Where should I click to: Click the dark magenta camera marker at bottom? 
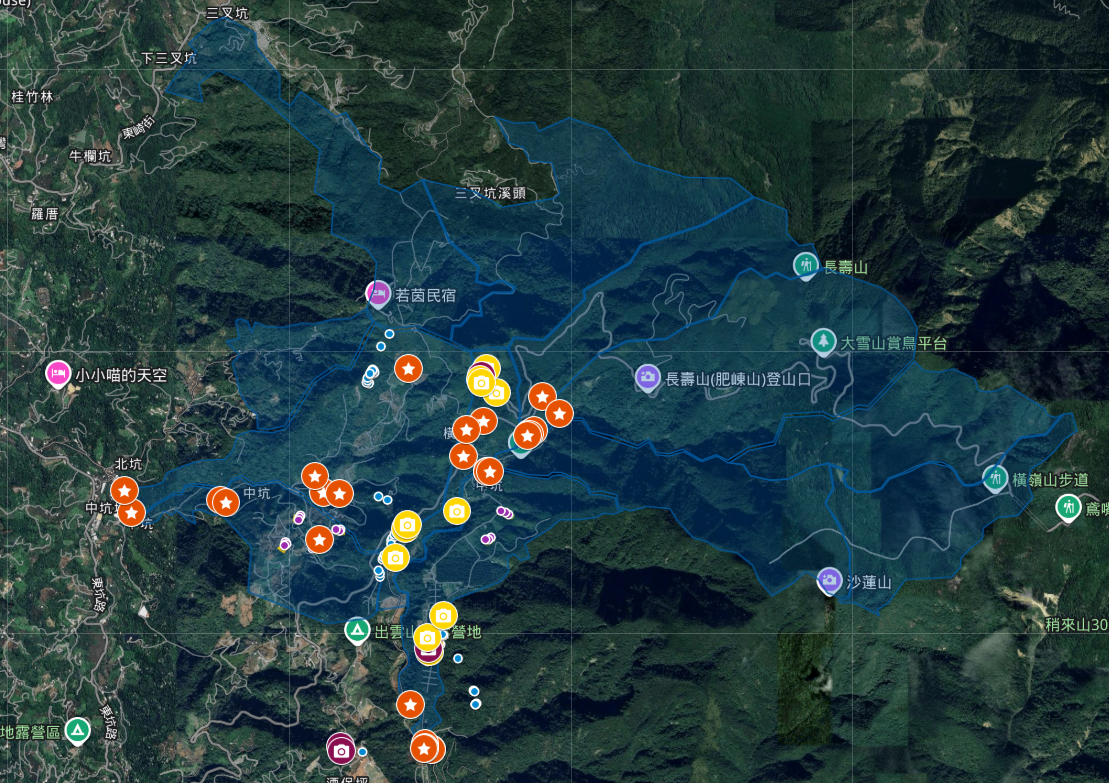point(341,749)
